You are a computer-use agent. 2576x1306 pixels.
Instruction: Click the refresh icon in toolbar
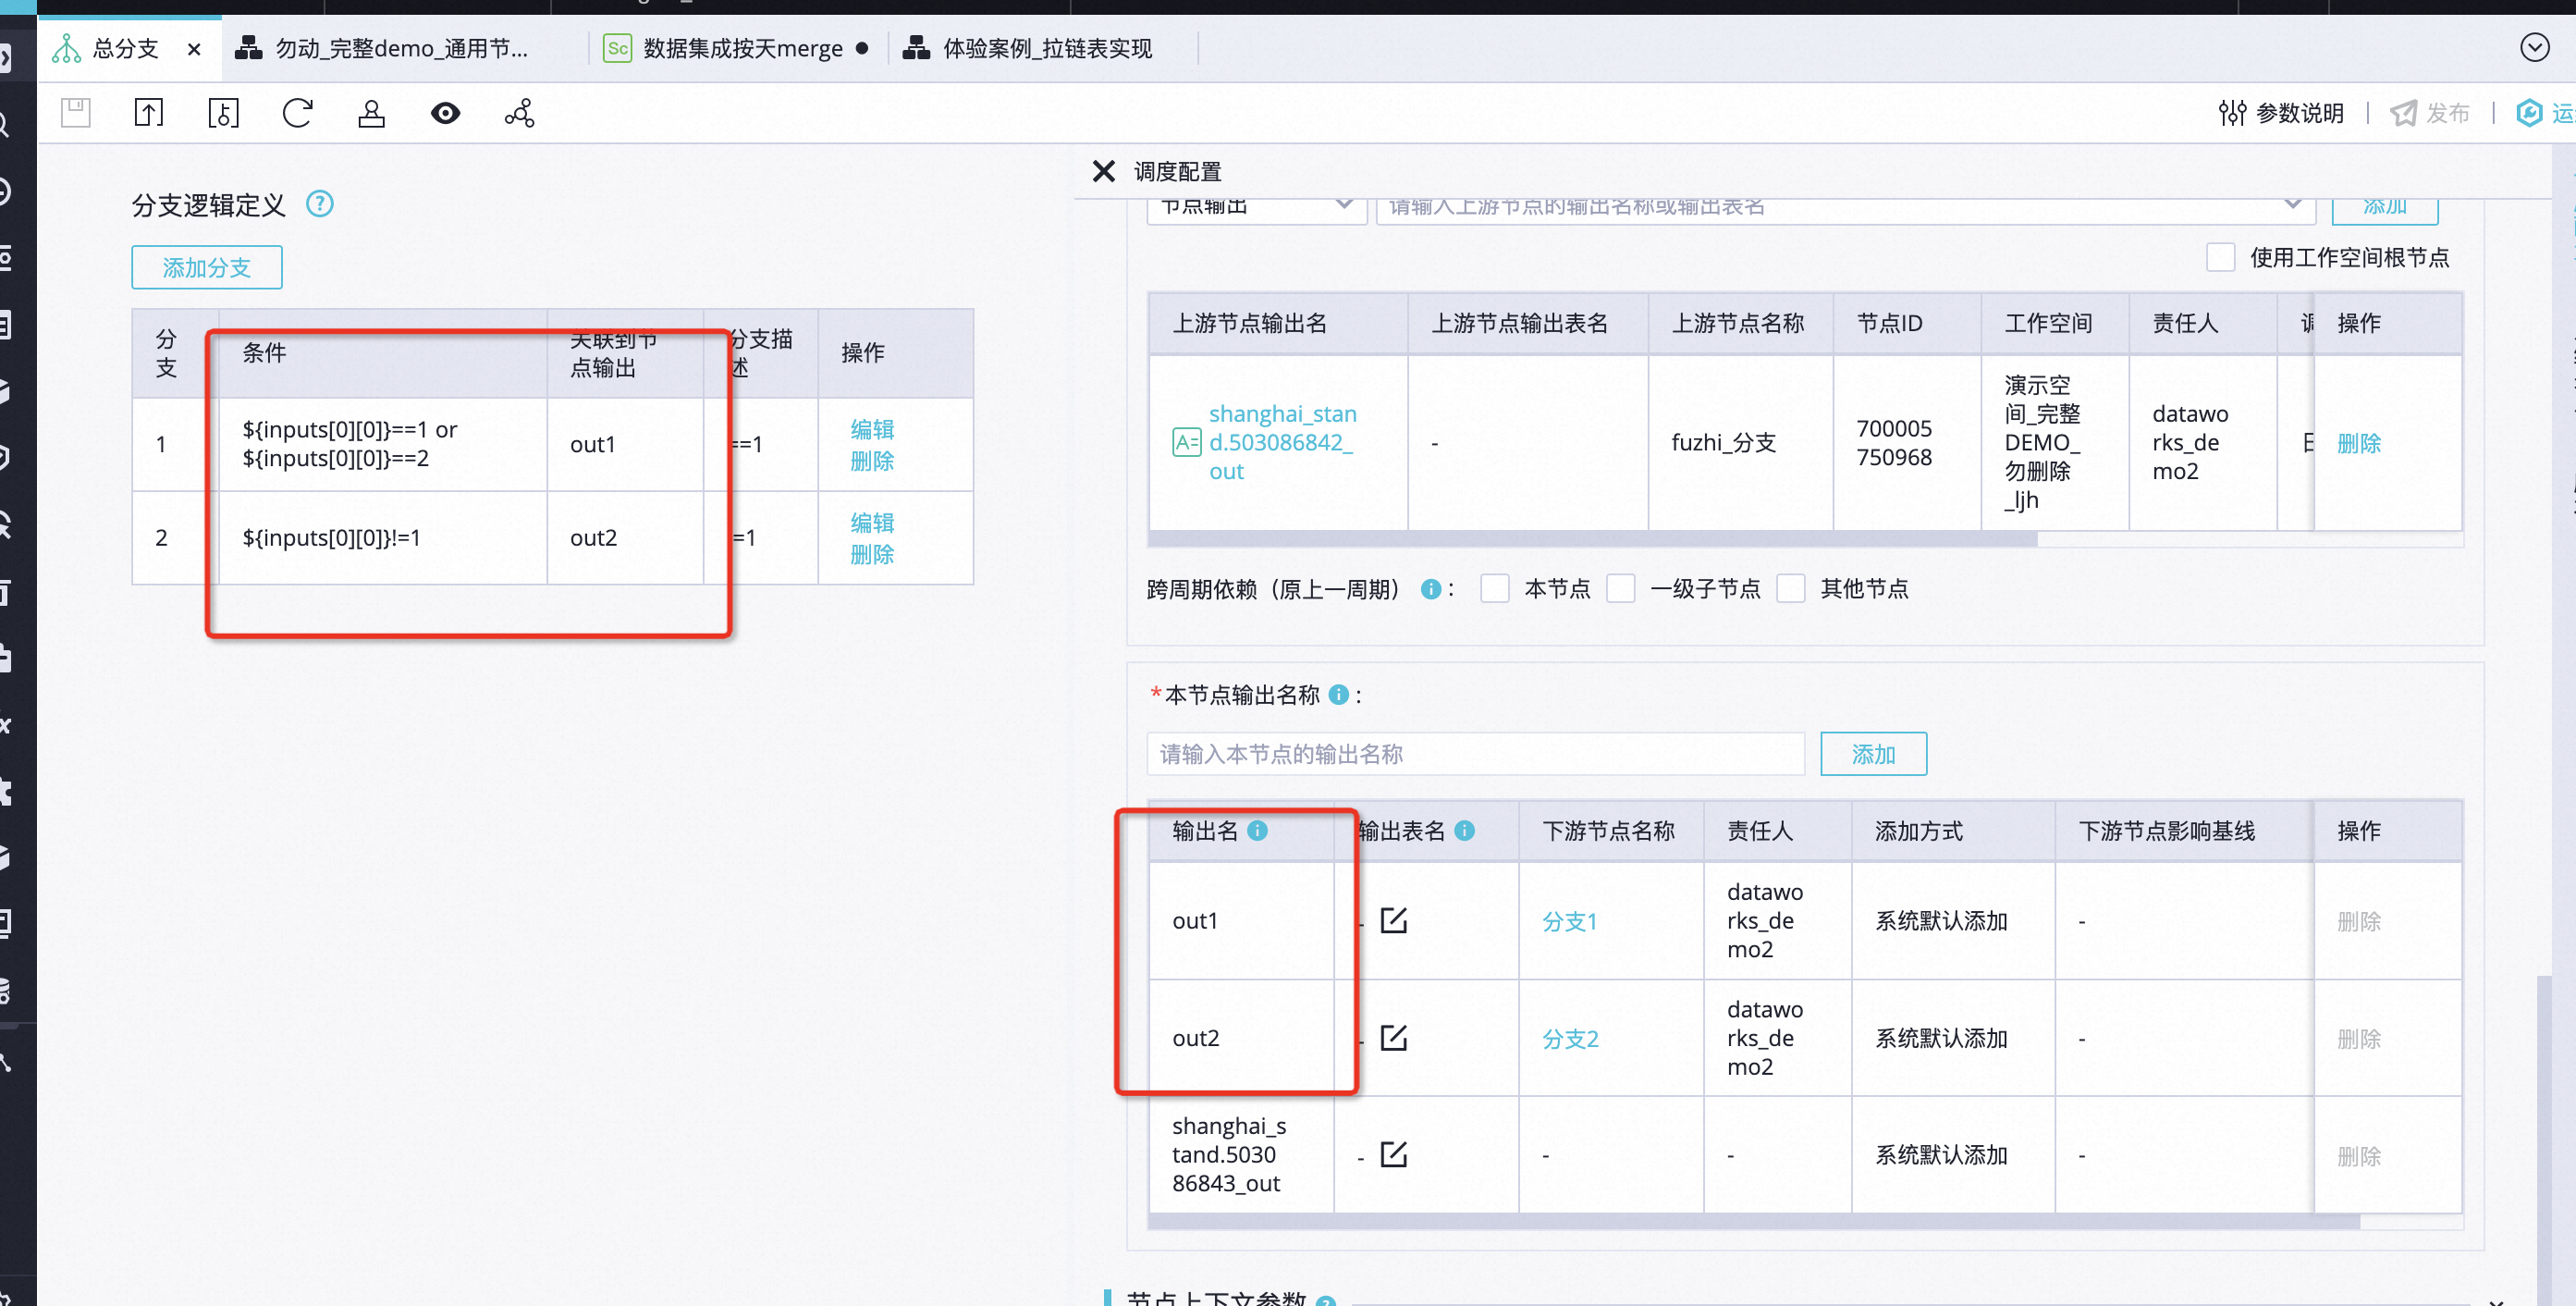tap(297, 112)
